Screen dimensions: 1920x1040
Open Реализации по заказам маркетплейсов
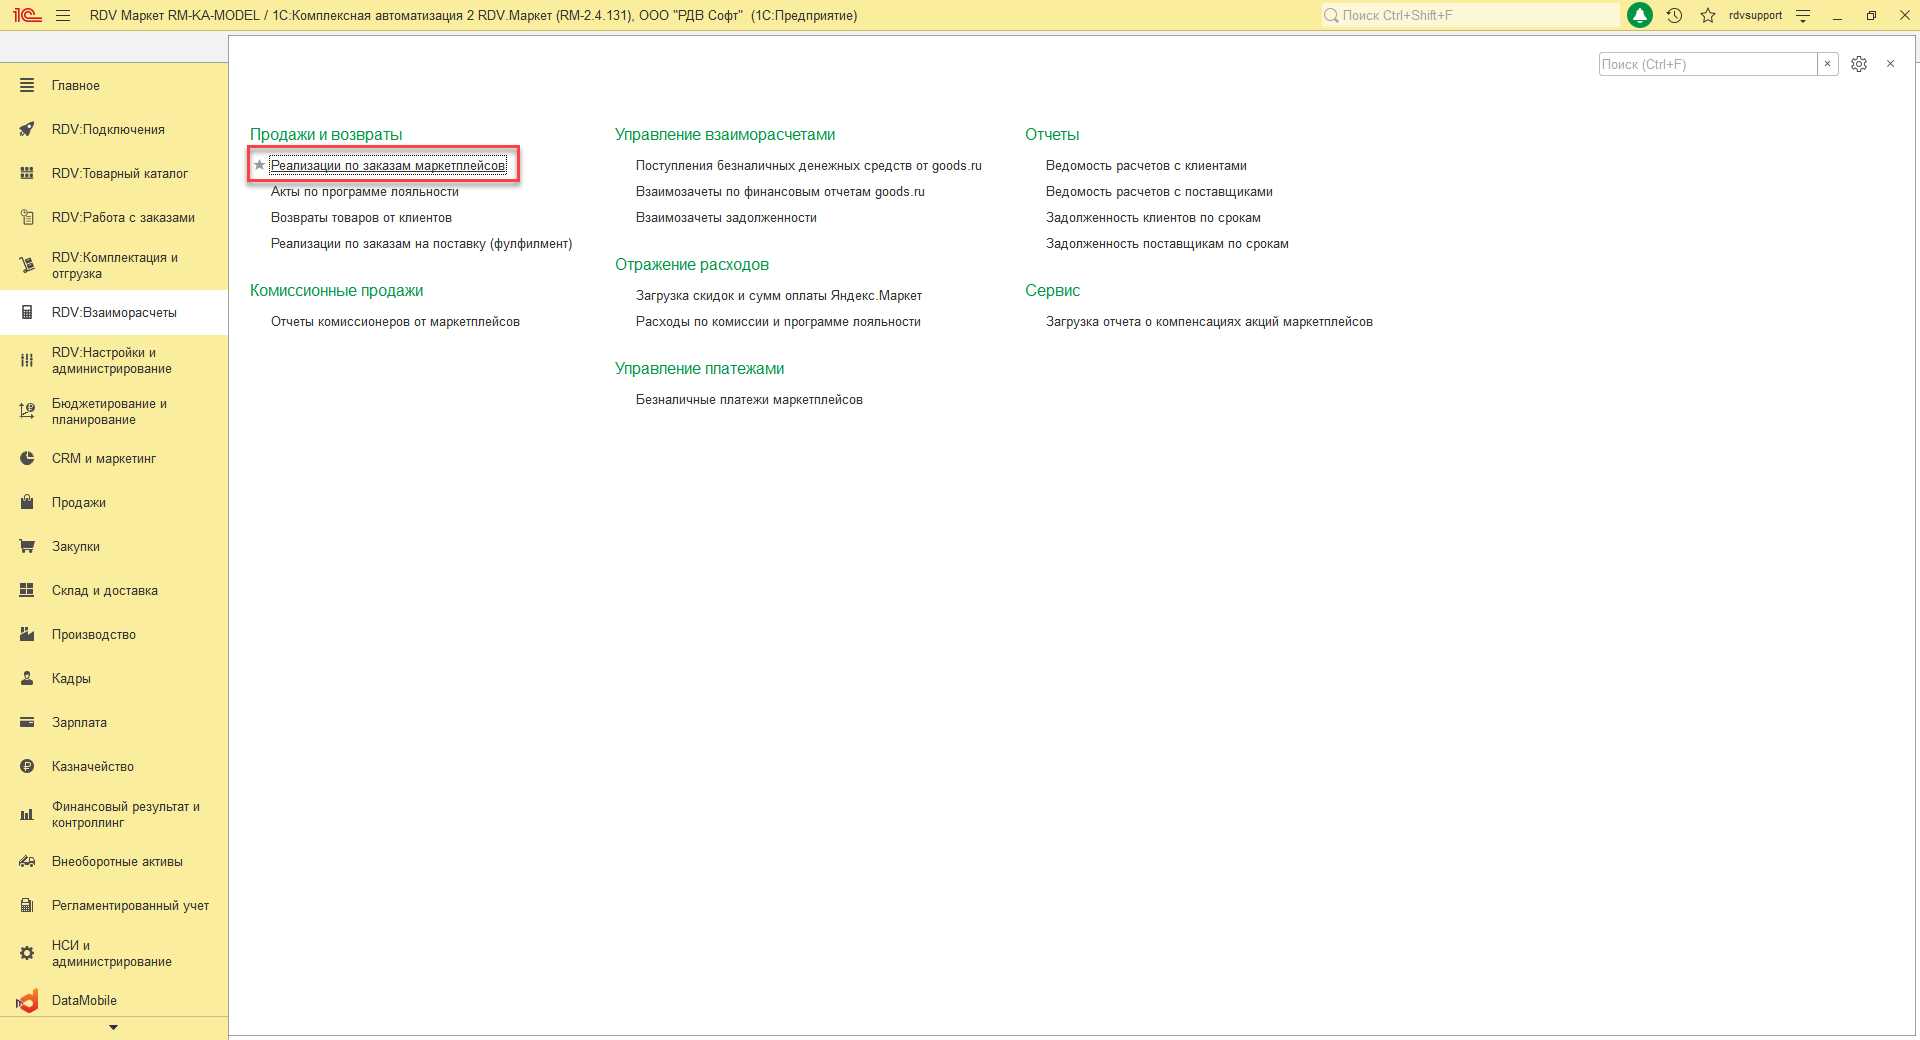pyautogui.click(x=388, y=166)
